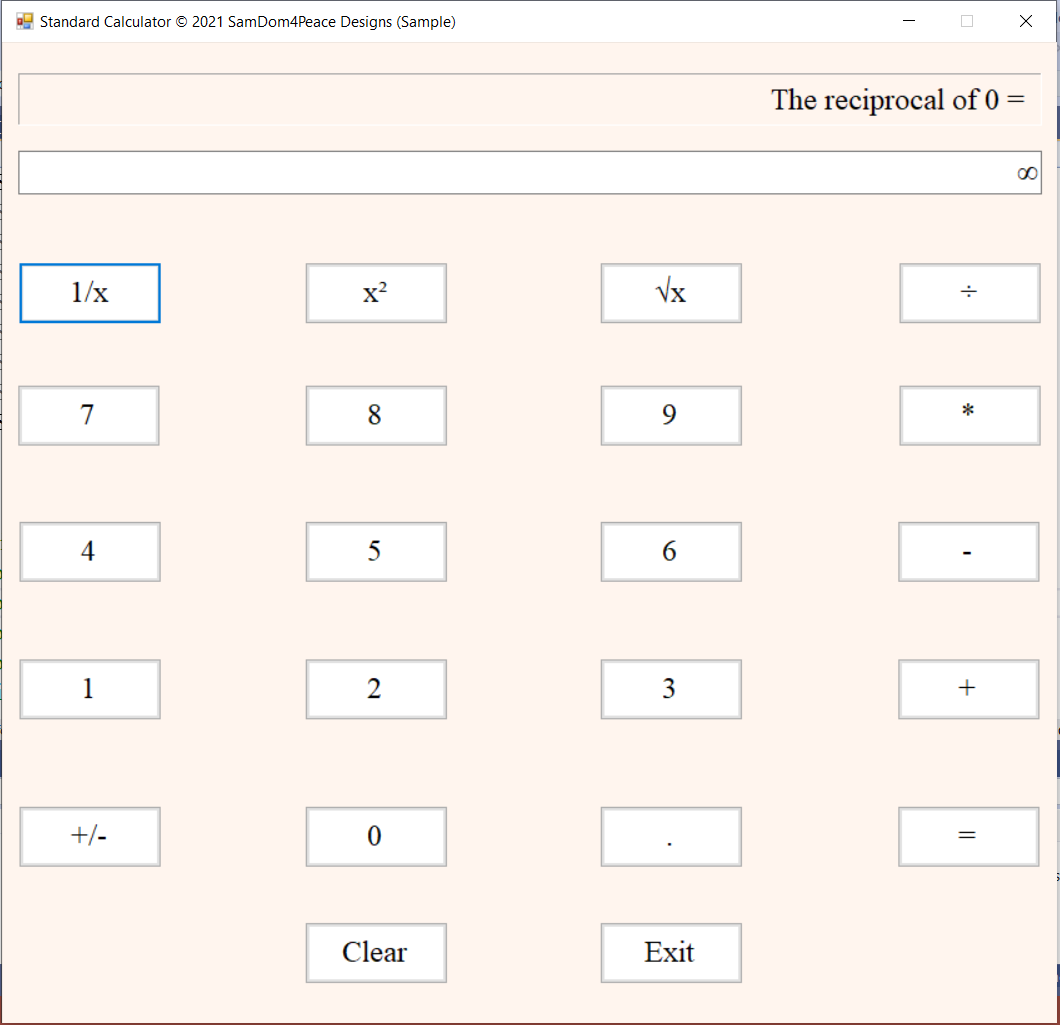Reset the calculator with Clear
Screen dimensions: 1060x1025
(x=375, y=953)
